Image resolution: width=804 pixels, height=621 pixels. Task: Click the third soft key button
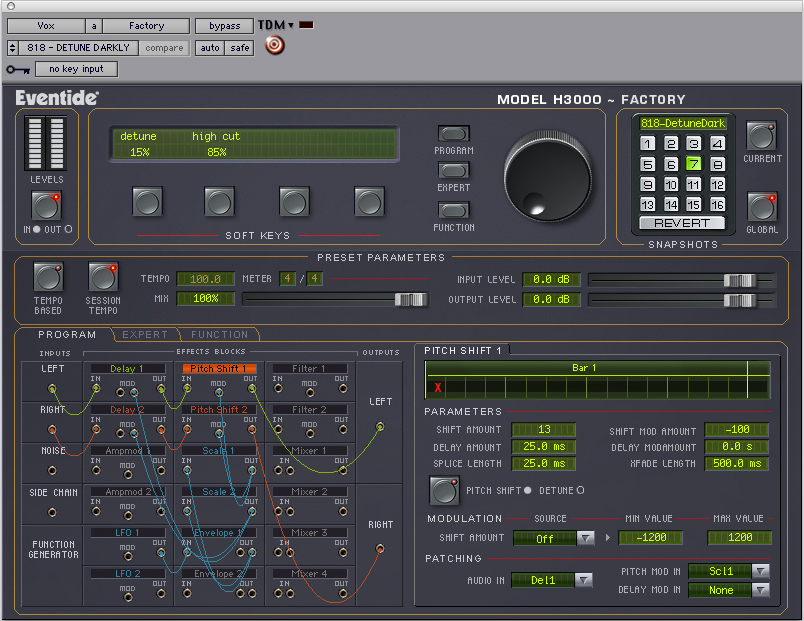click(x=294, y=202)
